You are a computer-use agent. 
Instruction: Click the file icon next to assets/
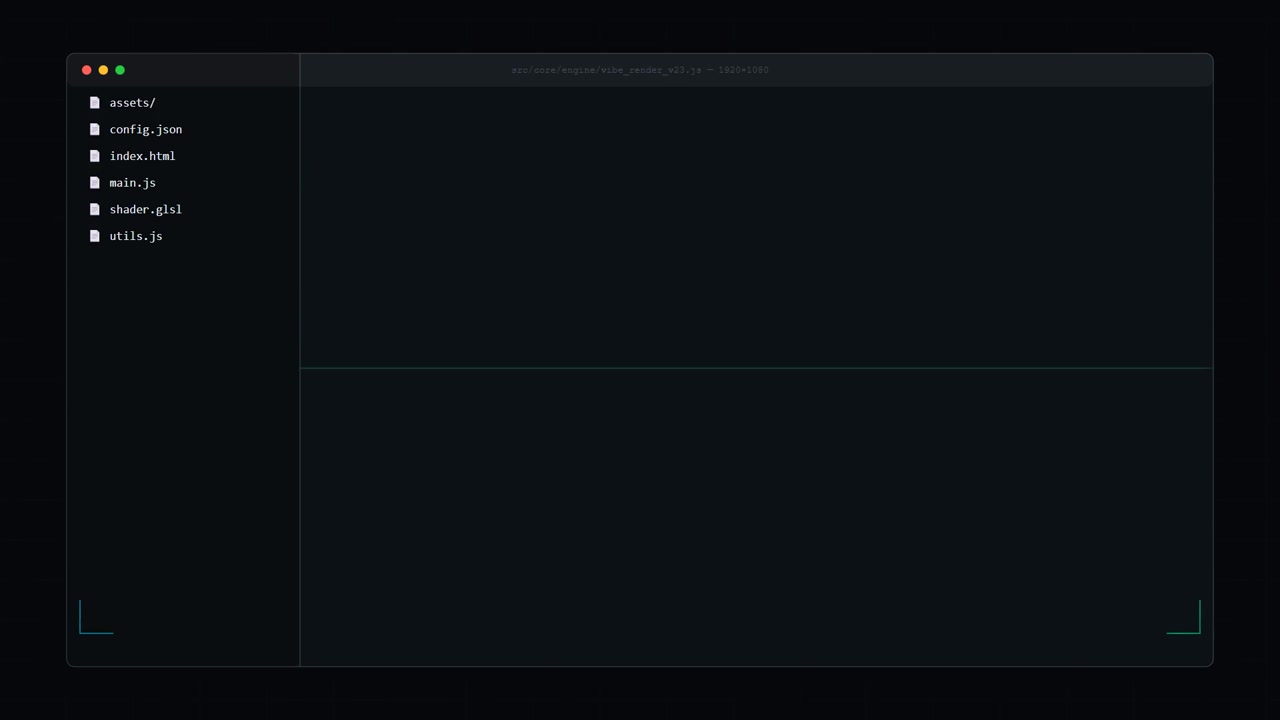[x=95, y=103]
